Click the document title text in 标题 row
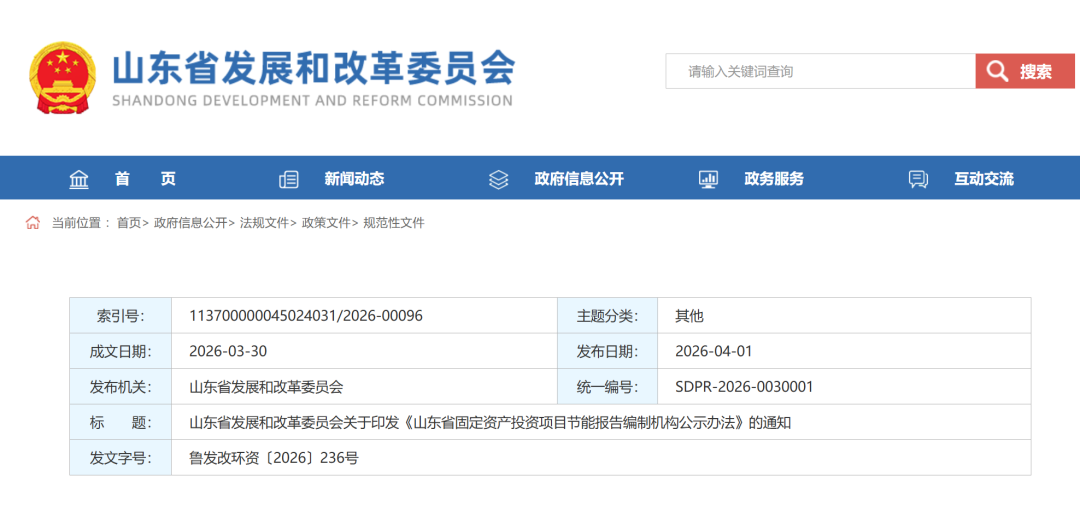Screen dimensions: 1080x506 [x=490, y=422]
